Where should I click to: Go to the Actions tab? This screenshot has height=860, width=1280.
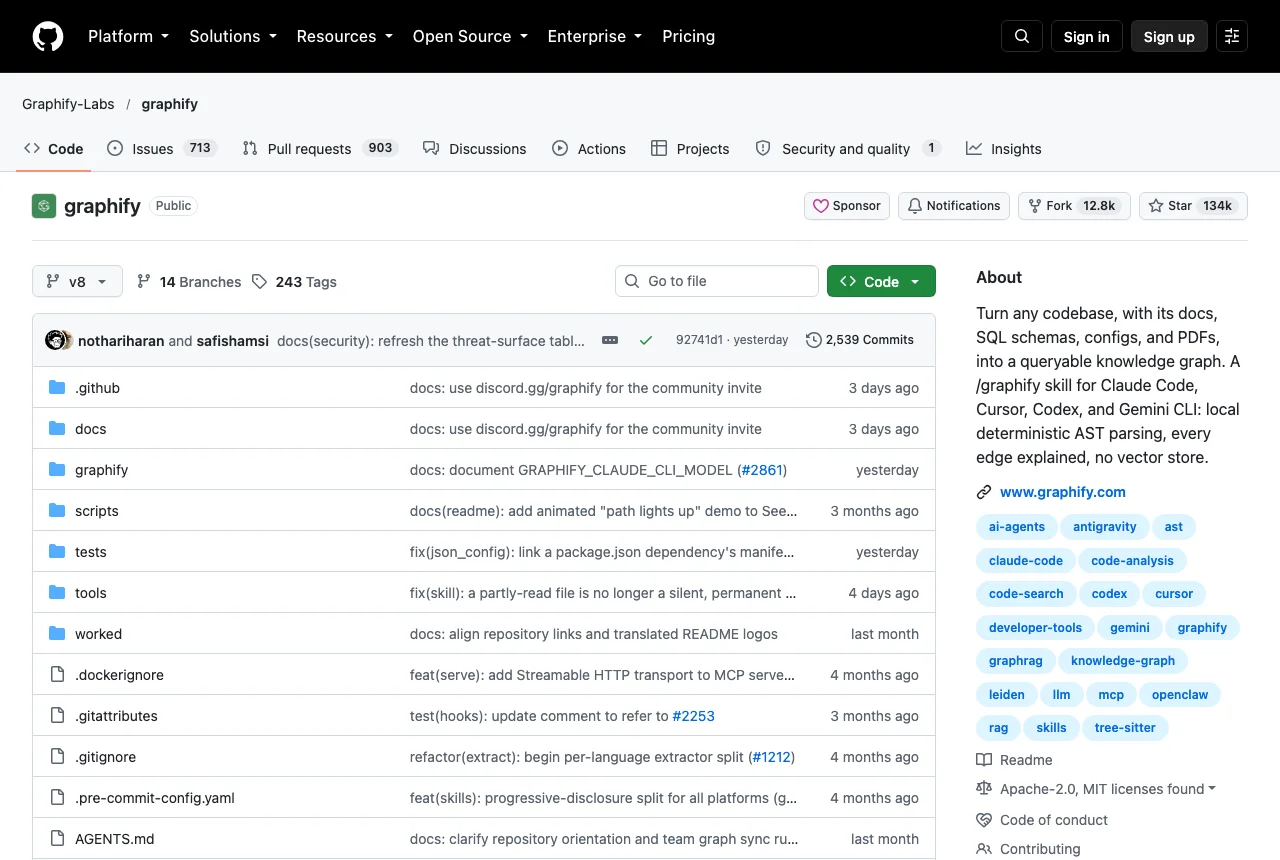point(589,148)
